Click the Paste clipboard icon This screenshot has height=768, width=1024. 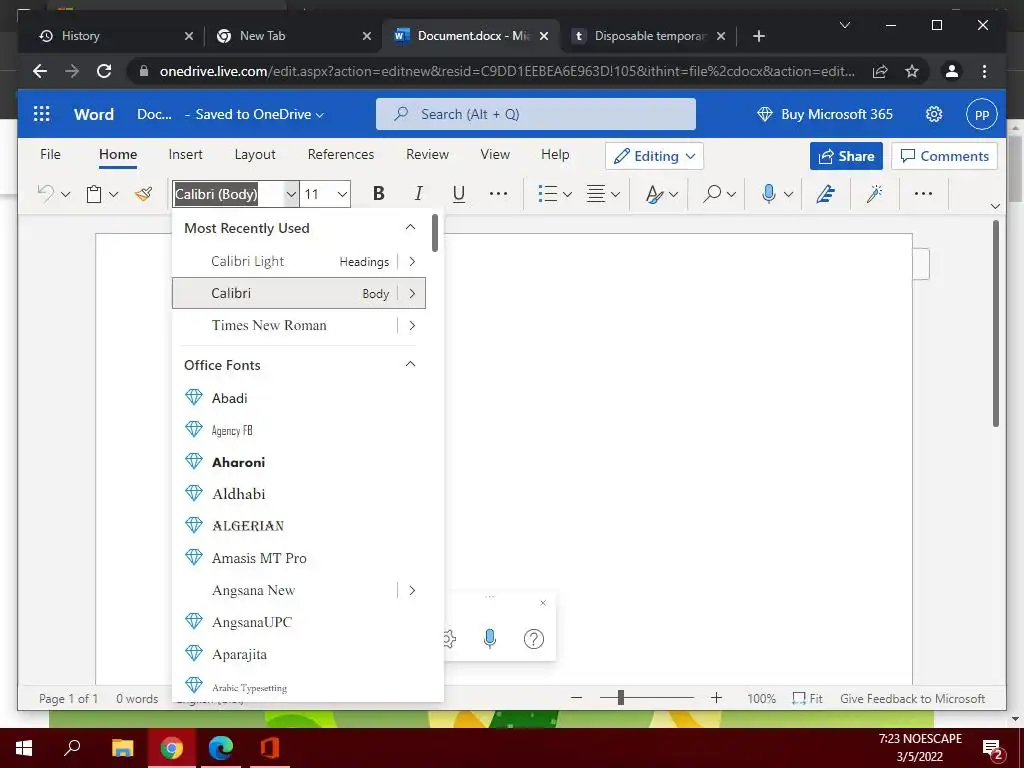[94, 194]
